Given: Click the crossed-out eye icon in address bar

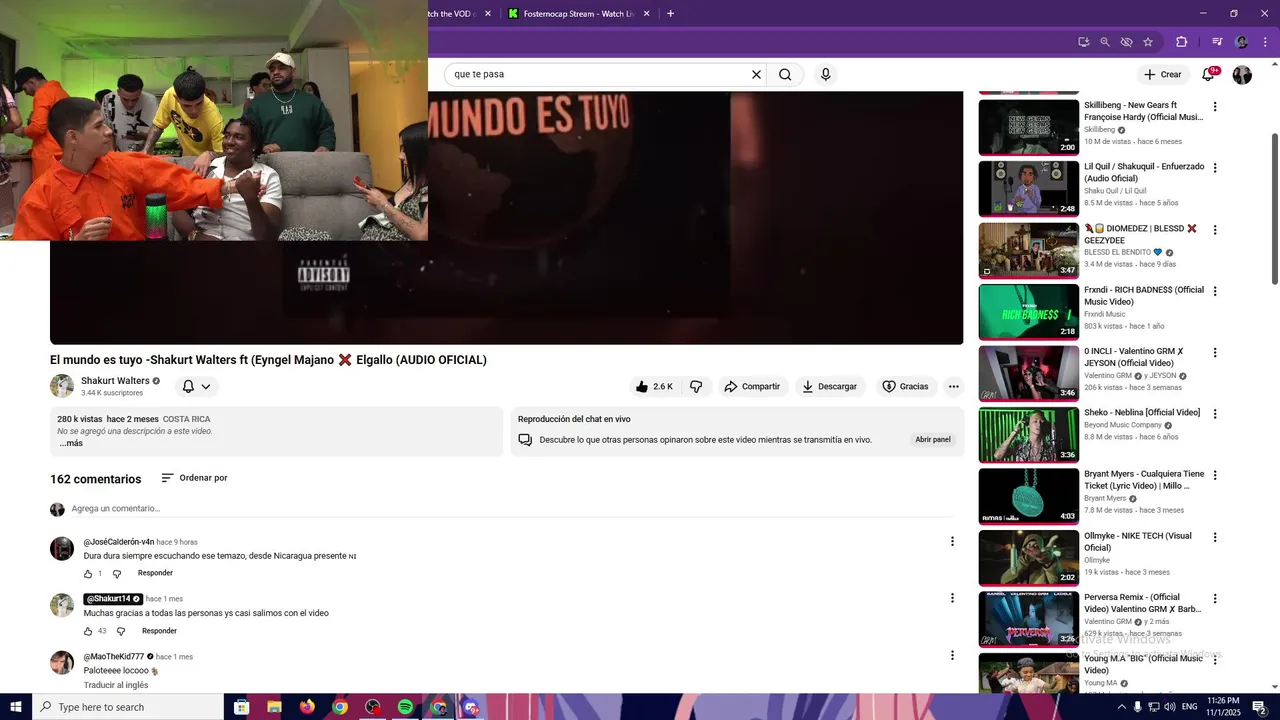Looking at the screenshot, I should 1126,42.
